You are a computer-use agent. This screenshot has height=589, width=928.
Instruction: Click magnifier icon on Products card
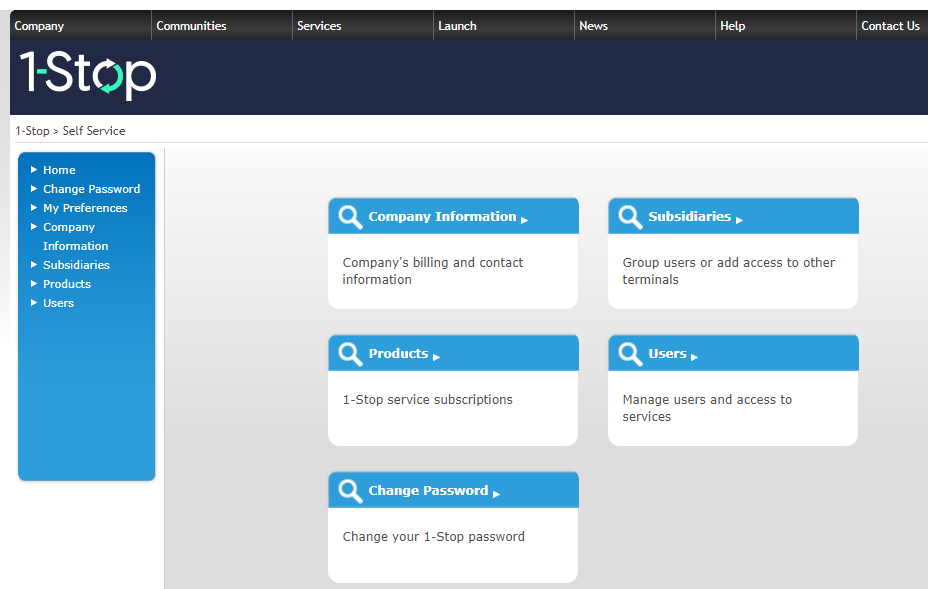pos(350,355)
